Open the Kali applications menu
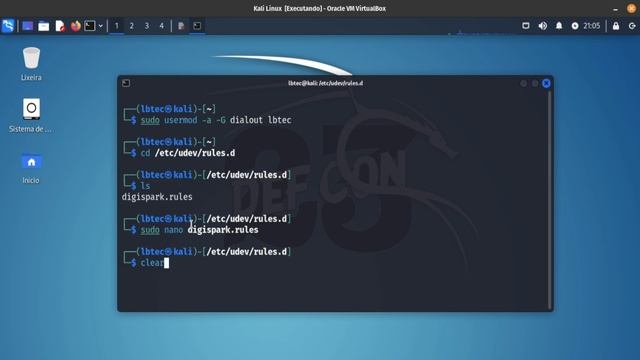 [x=8, y=26]
